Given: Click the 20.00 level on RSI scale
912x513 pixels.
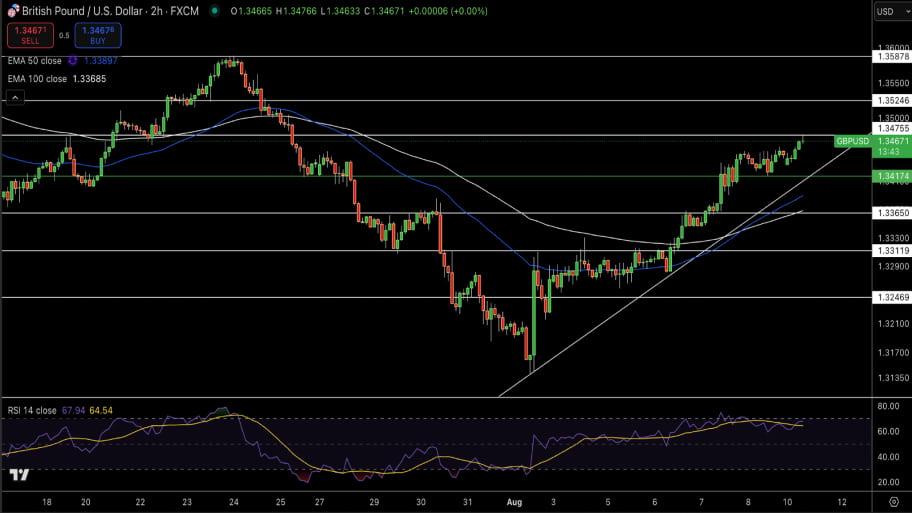Looking at the screenshot, I should pos(888,482).
